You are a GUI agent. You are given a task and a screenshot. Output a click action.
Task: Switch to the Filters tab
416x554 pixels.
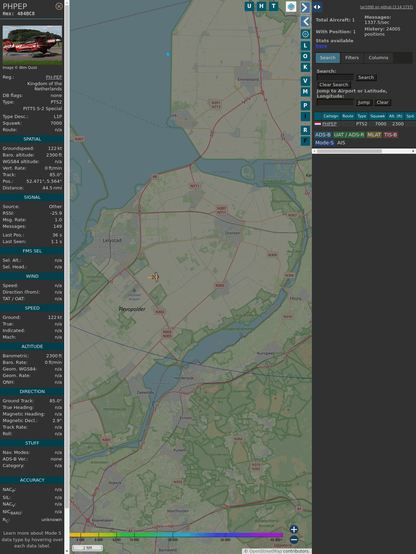[x=352, y=58]
